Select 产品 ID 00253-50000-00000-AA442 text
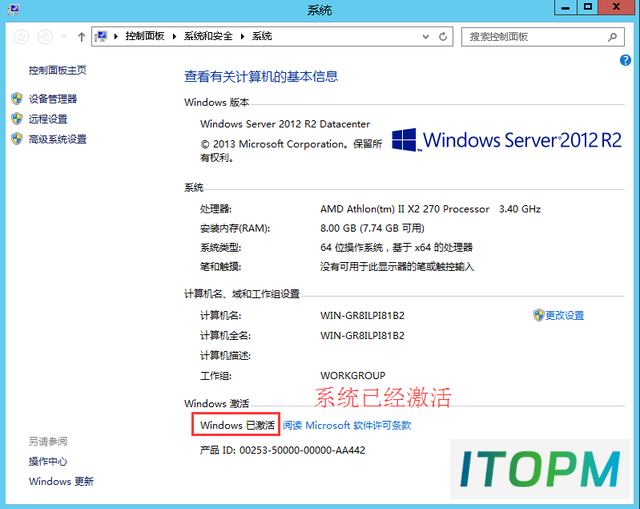The image size is (640, 509). coord(282,450)
